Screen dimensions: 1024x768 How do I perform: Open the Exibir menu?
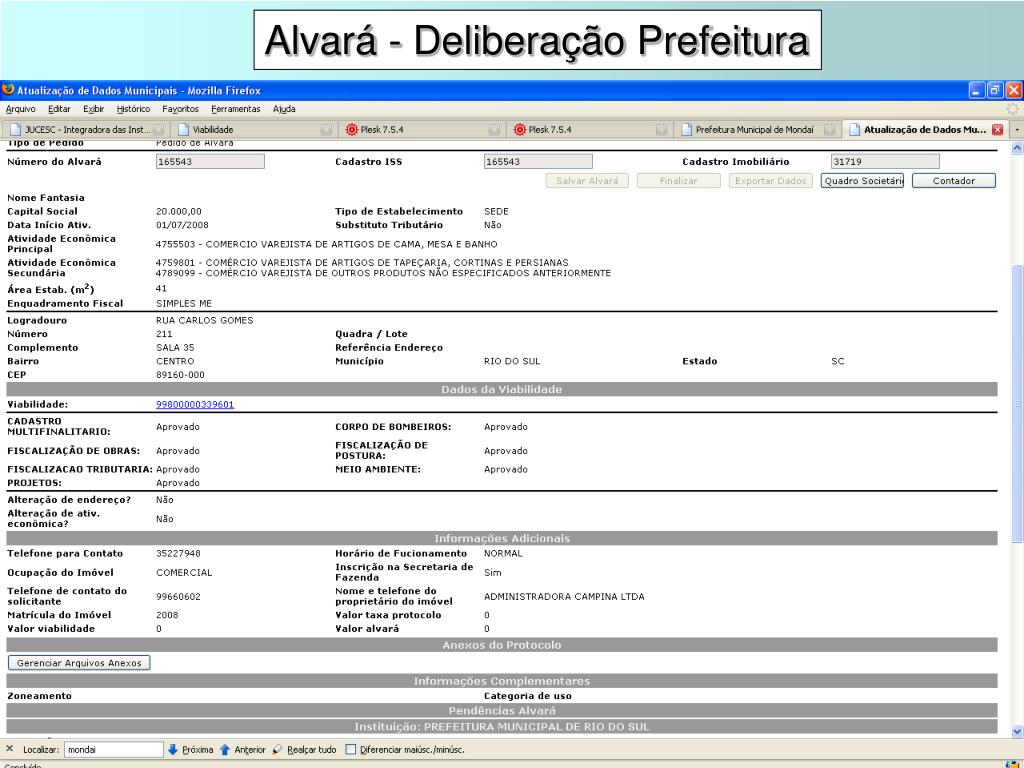point(93,109)
